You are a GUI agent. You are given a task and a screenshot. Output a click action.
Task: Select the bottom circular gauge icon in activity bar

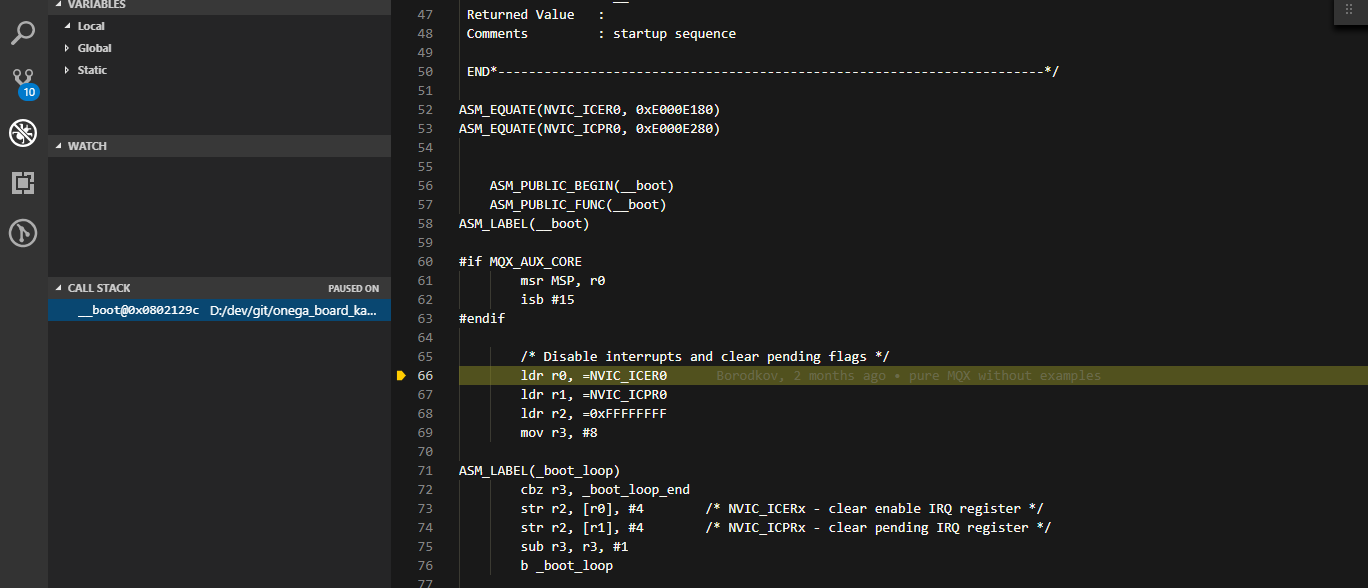point(22,233)
